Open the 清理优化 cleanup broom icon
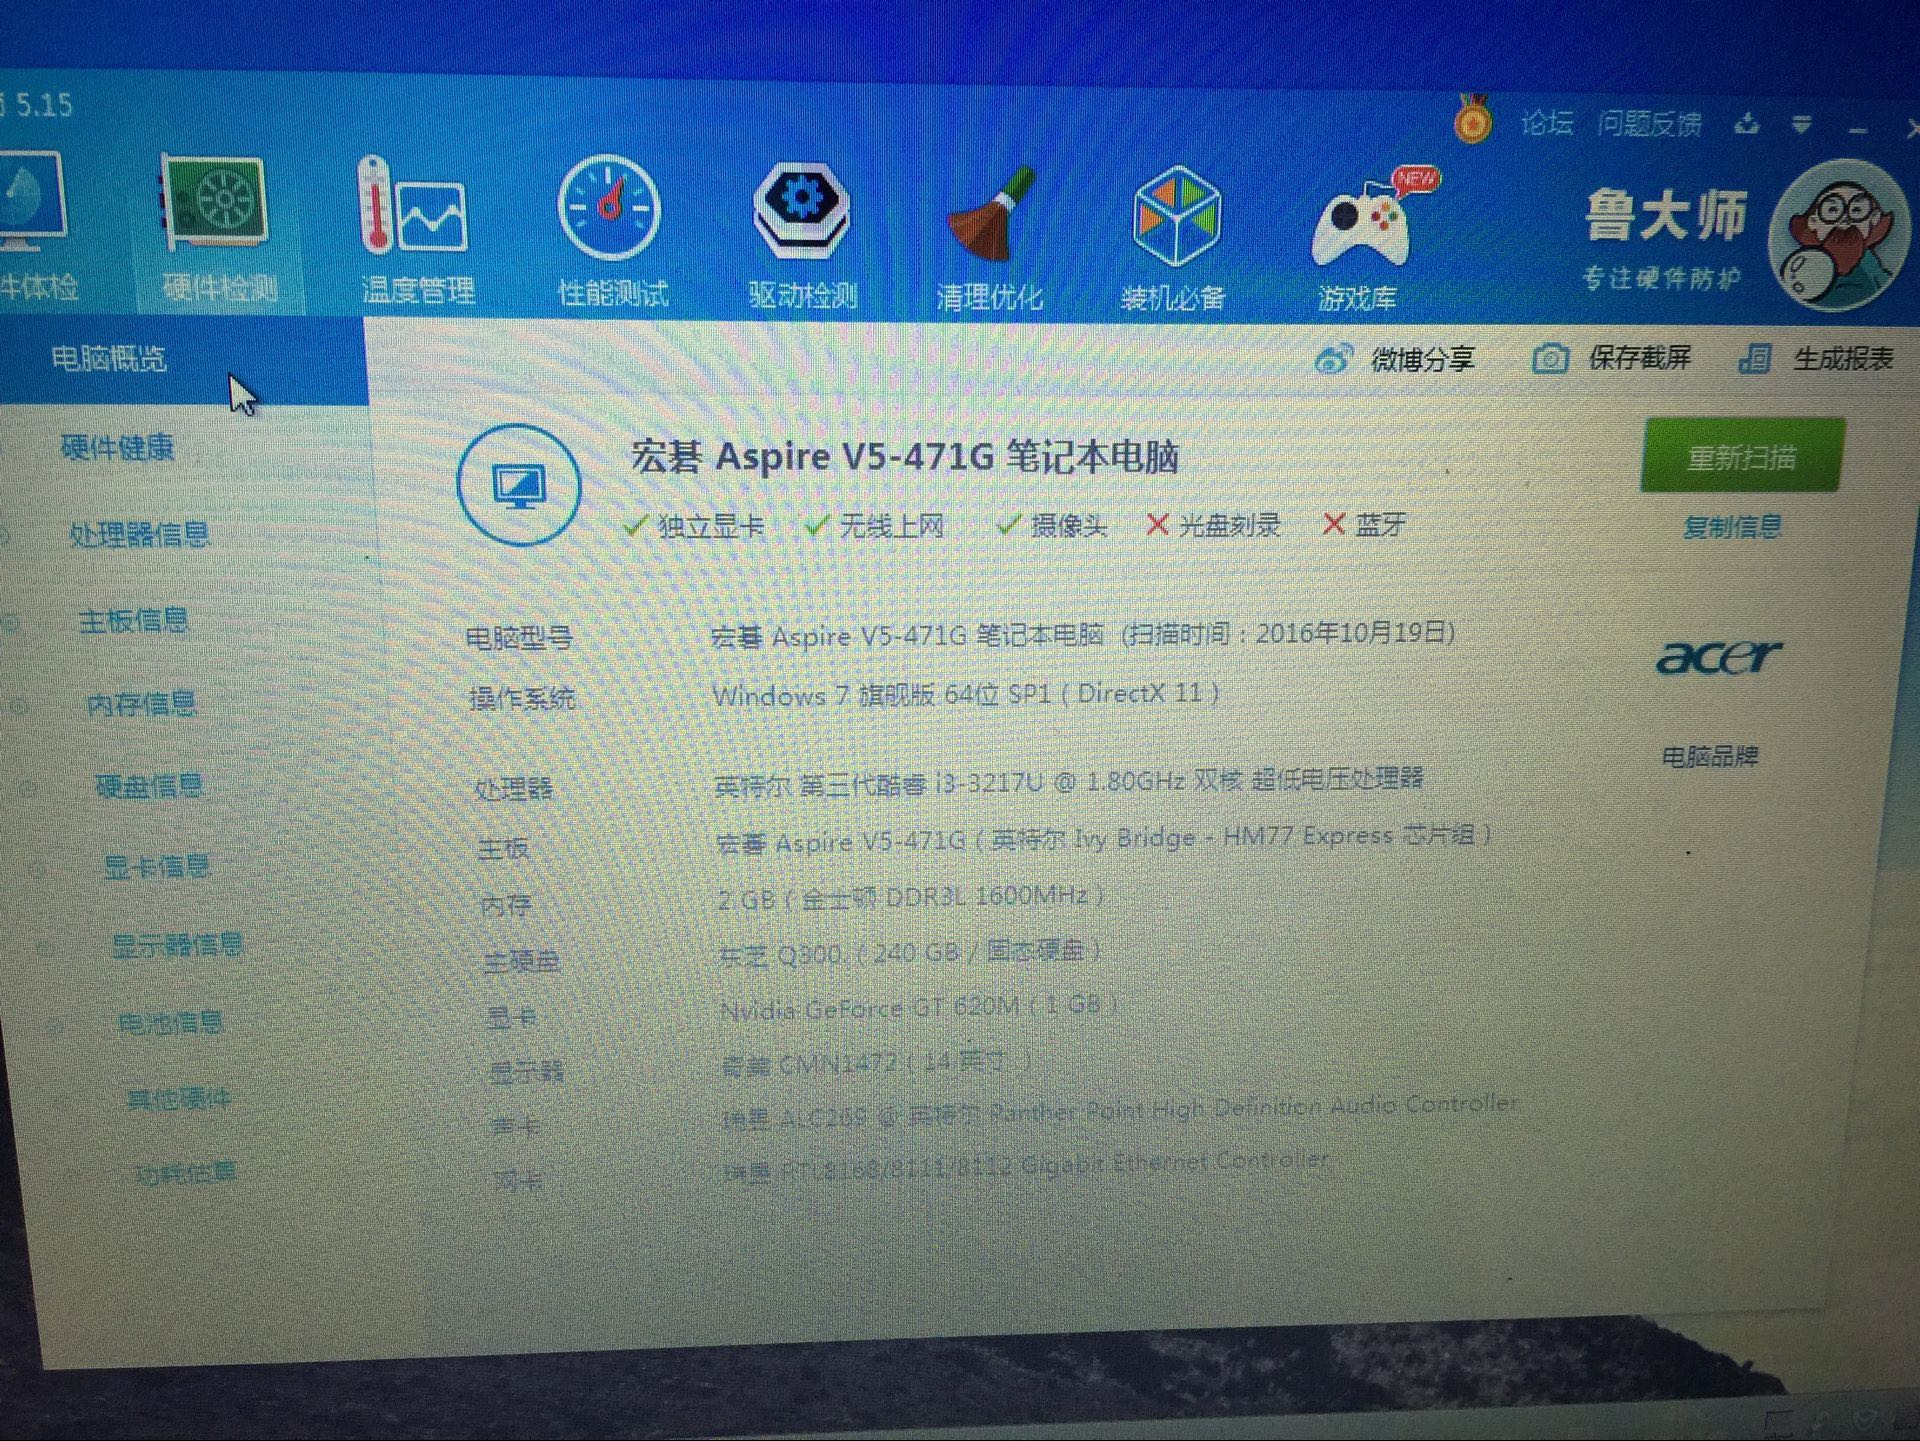Screen dimensions: 1920x1441 click(x=989, y=239)
